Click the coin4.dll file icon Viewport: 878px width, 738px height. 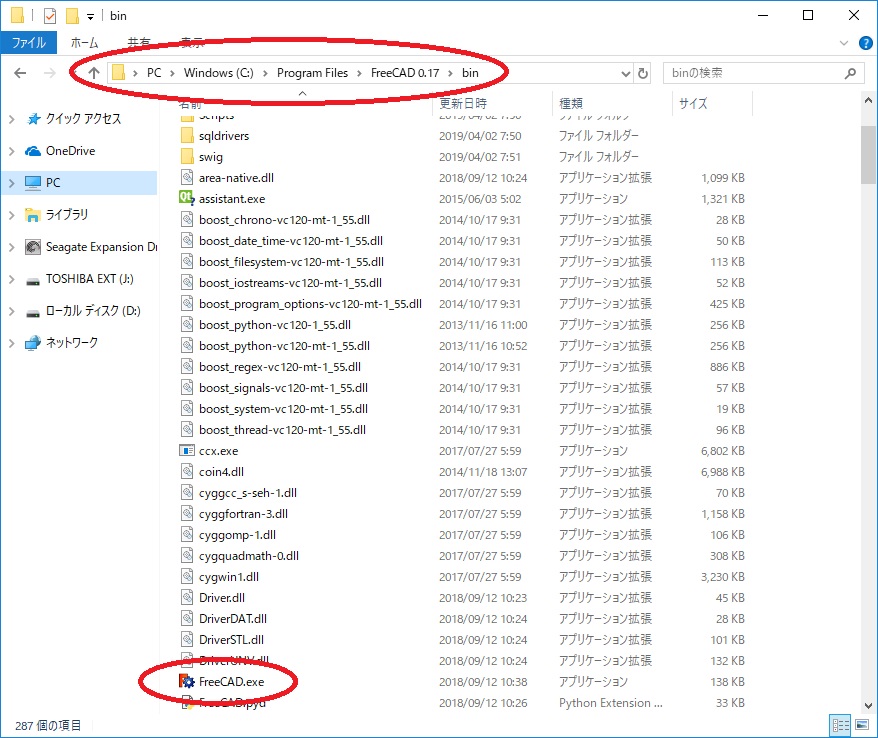pos(187,471)
